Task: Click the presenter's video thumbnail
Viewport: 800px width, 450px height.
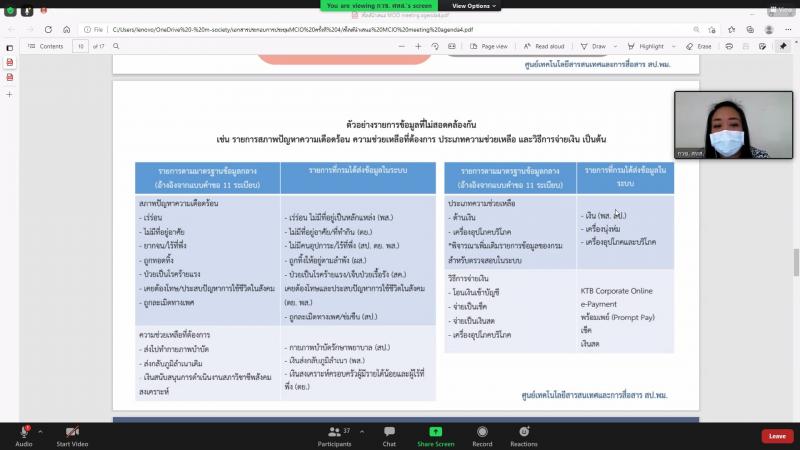Action: 734,125
